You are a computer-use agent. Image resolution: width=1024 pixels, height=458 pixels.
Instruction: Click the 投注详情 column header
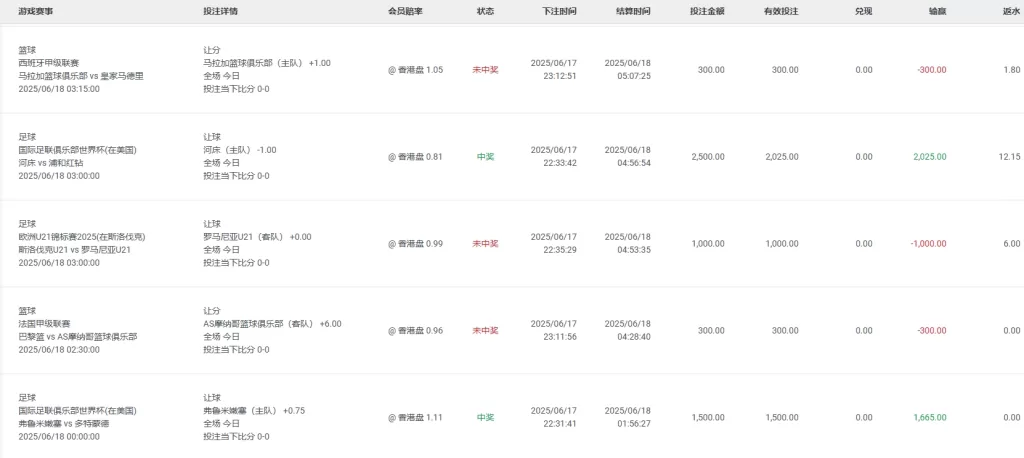[x=220, y=12]
